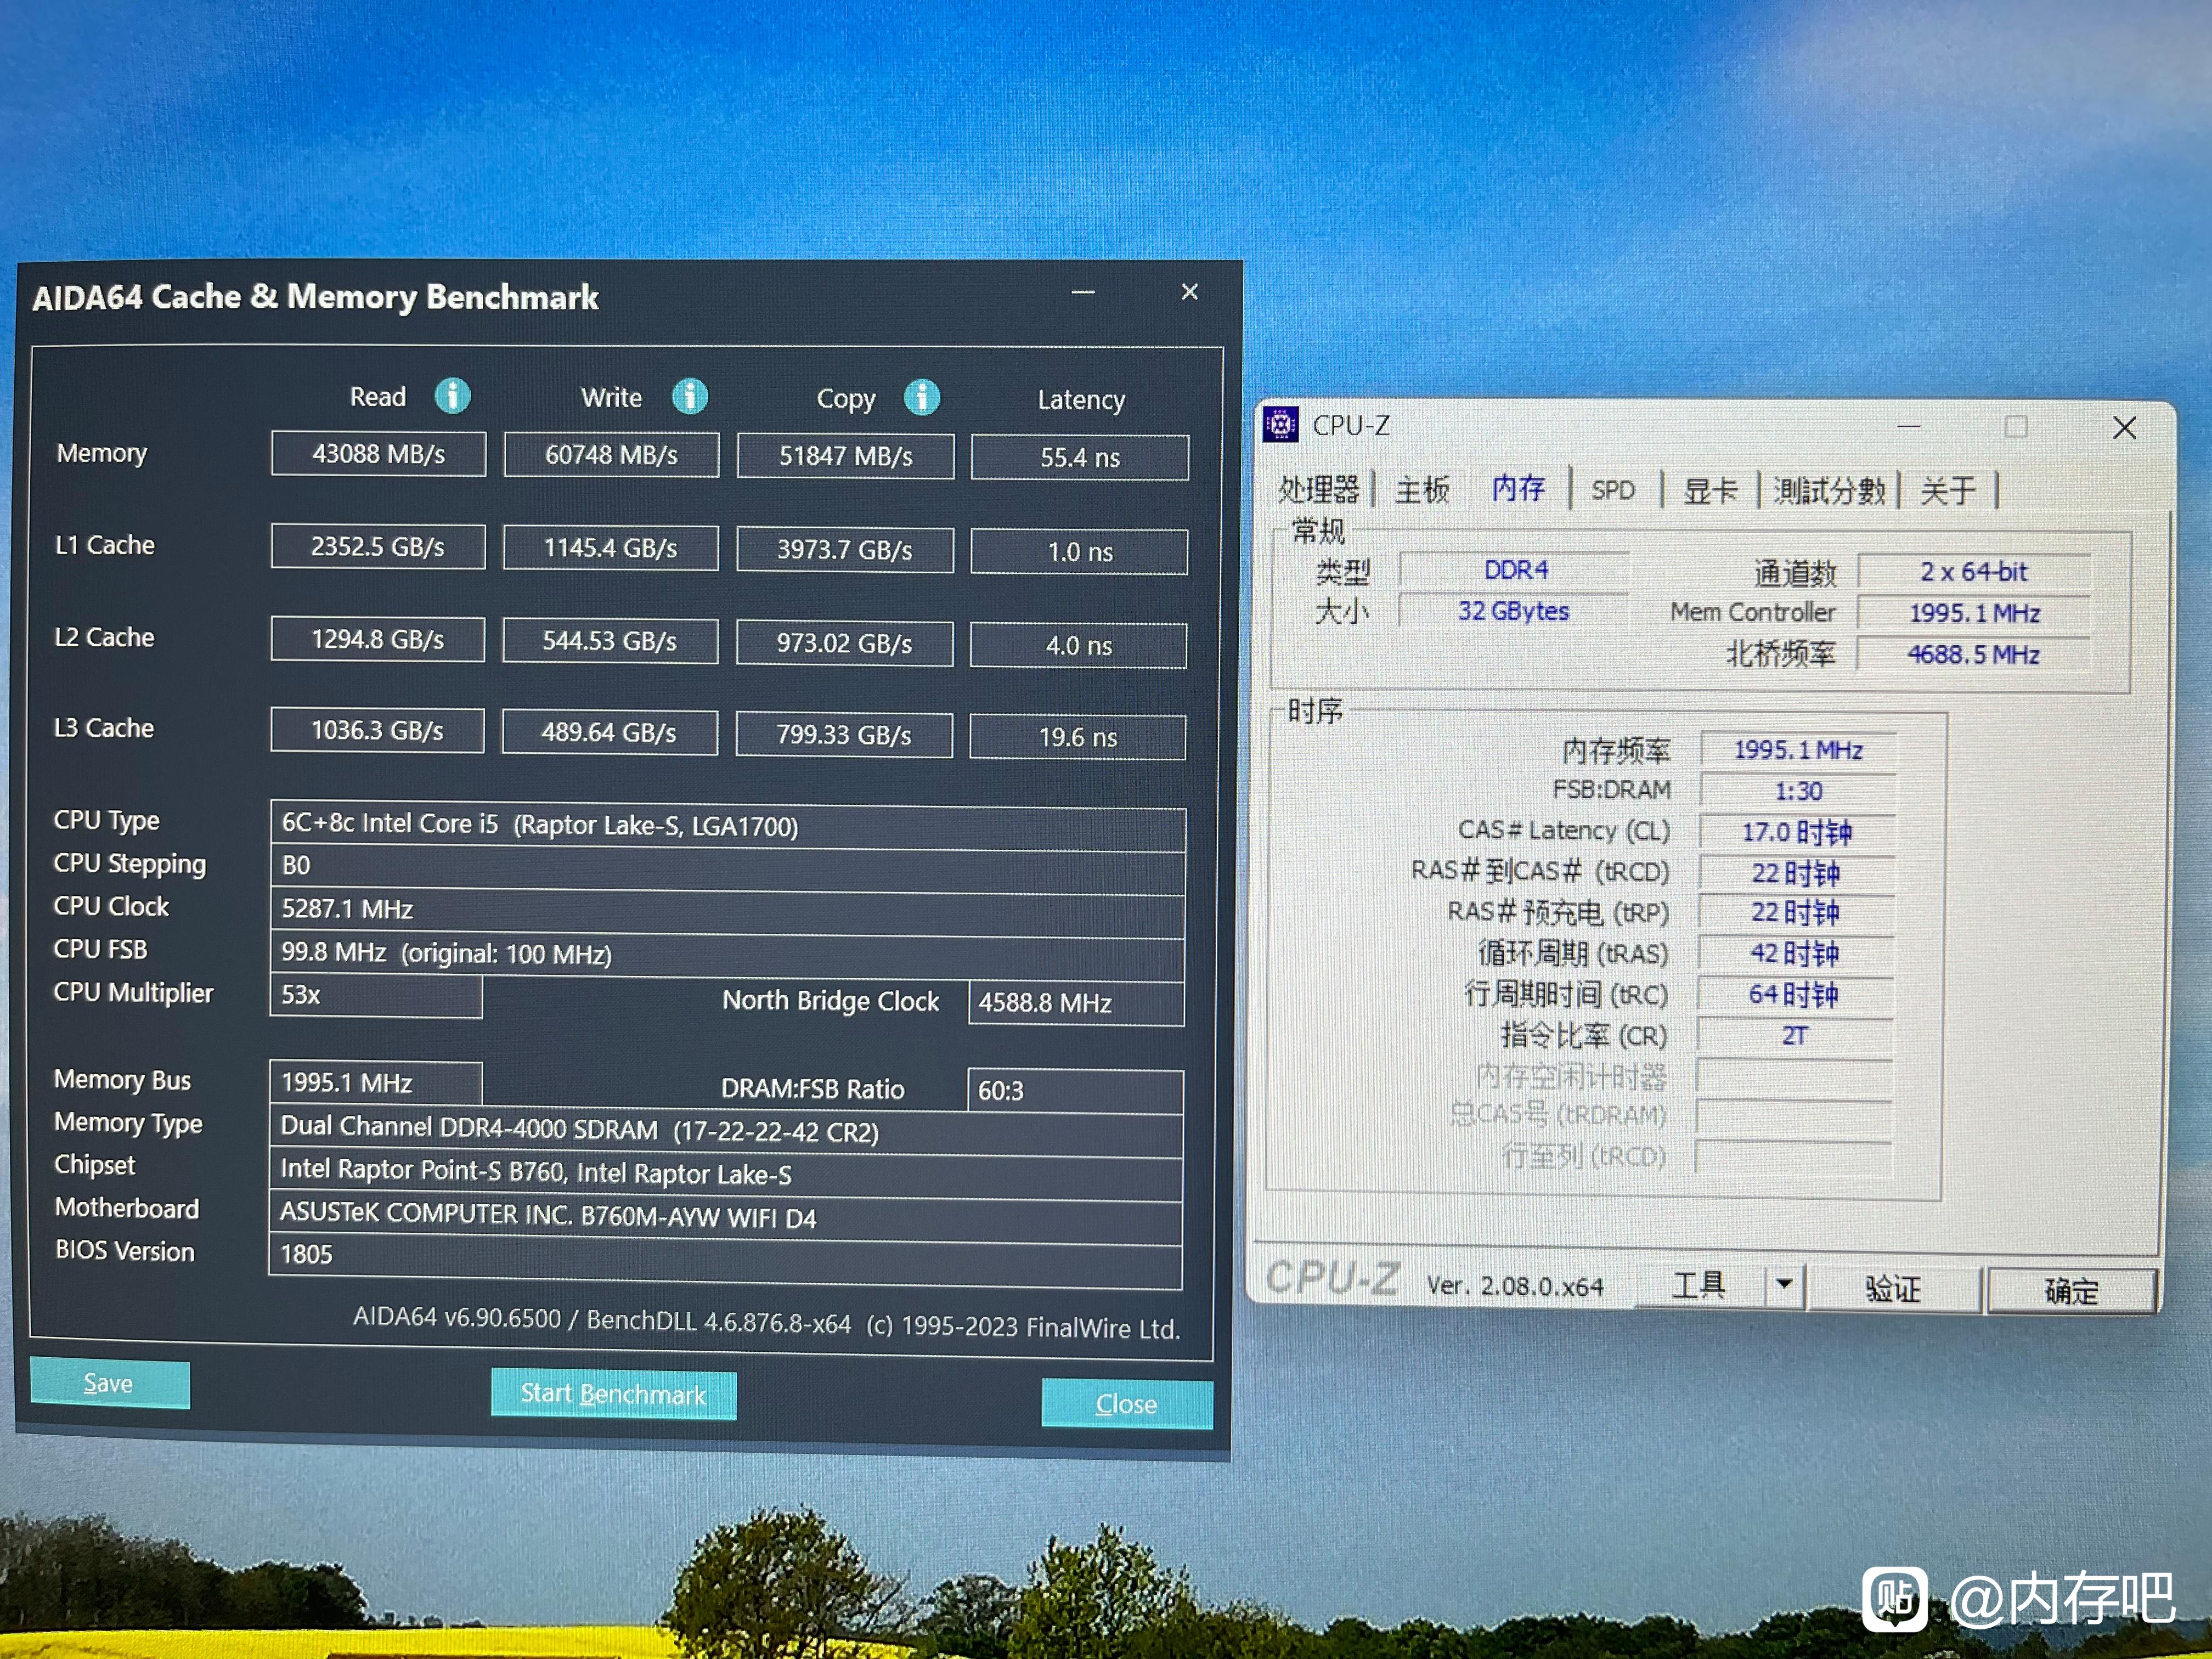Screen dimensions: 2212x1659
Task: Click the Memory Write value 60748 MB/s
Action: click(611, 455)
